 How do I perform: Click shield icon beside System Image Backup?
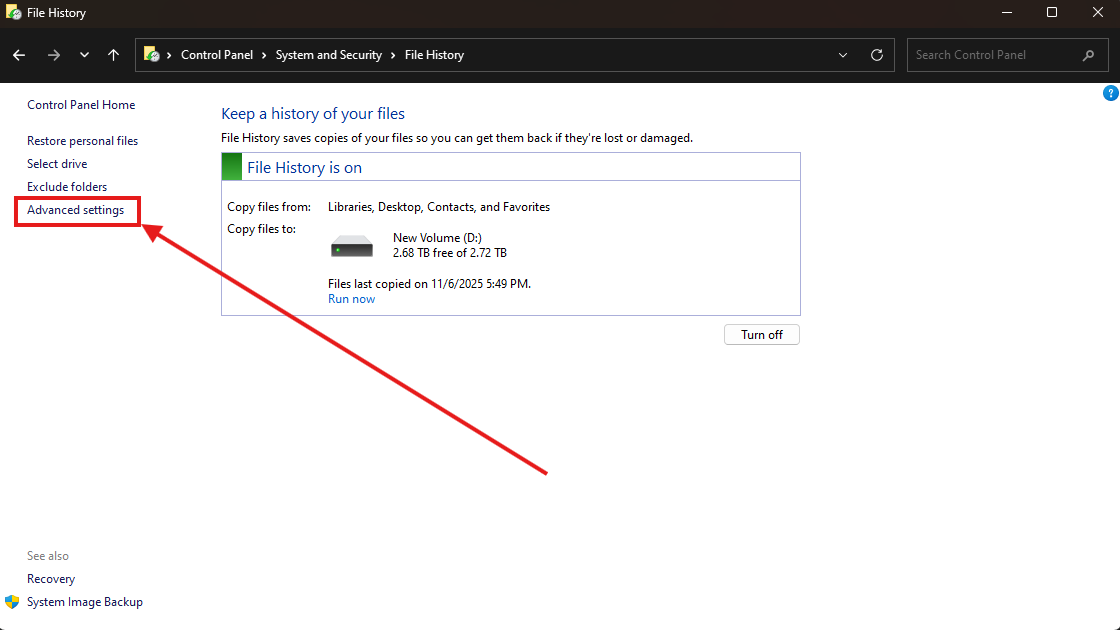pyautogui.click(x=12, y=601)
